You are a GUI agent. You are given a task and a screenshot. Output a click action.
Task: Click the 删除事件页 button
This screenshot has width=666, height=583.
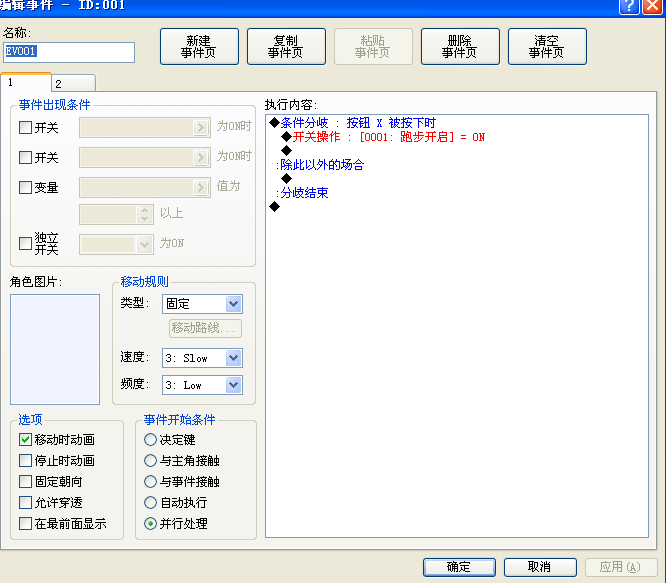(x=460, y=47)
